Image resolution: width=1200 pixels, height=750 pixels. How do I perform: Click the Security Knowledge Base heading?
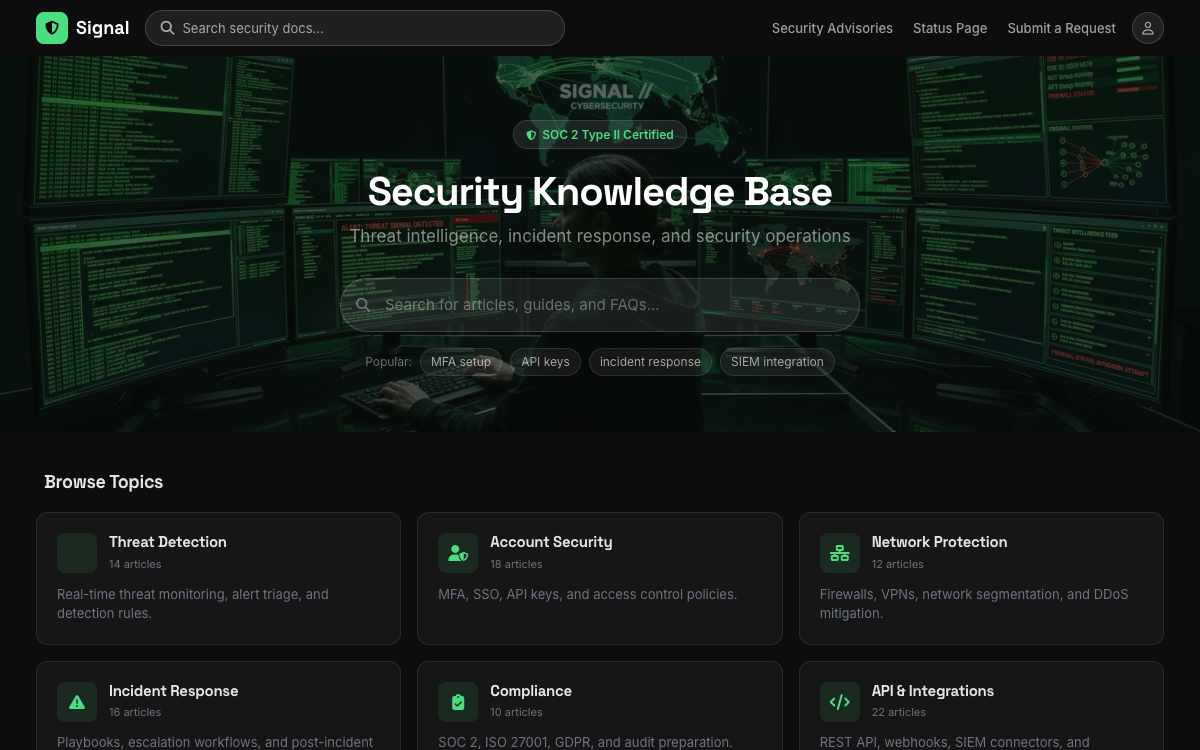click(600, 192)
